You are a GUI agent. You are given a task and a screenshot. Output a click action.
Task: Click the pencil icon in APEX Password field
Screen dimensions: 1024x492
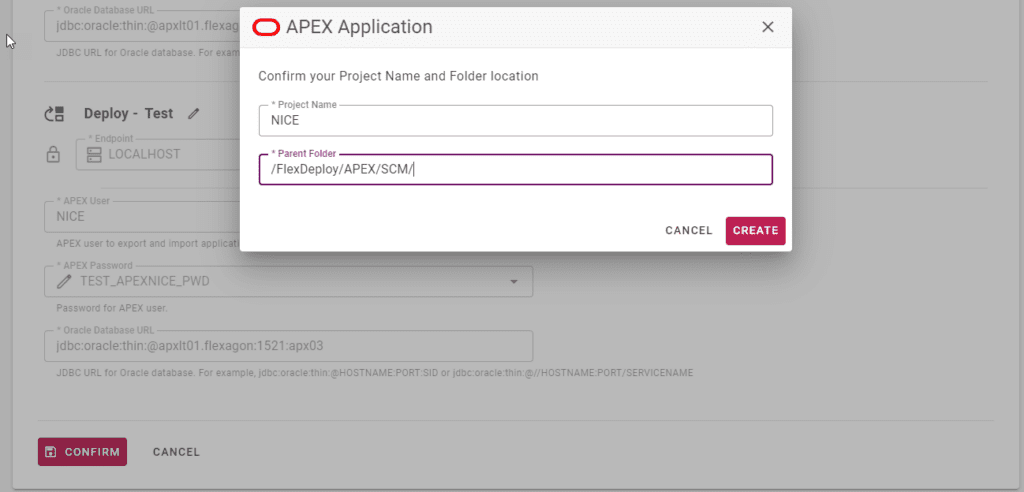tap(63, 282)
